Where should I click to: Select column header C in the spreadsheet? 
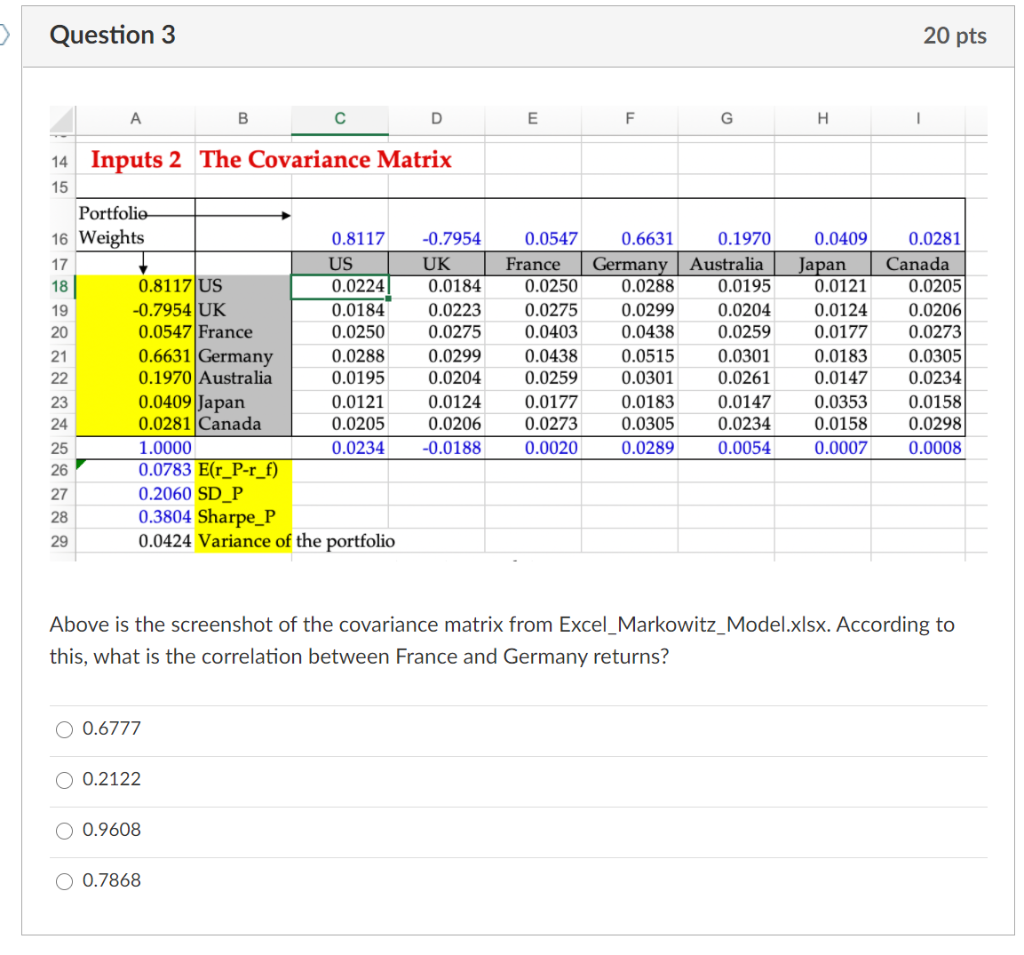(x=339, y=120)
